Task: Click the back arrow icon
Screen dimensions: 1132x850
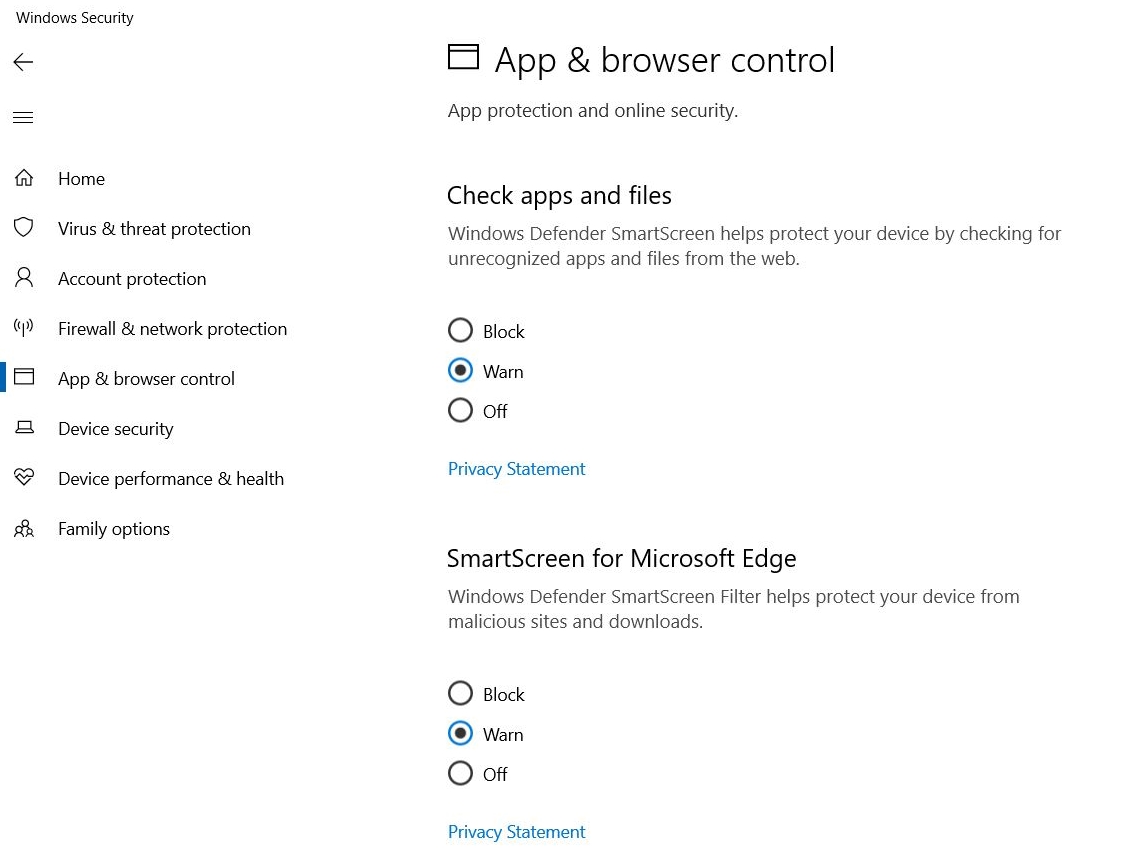Action: coord(23,63)
